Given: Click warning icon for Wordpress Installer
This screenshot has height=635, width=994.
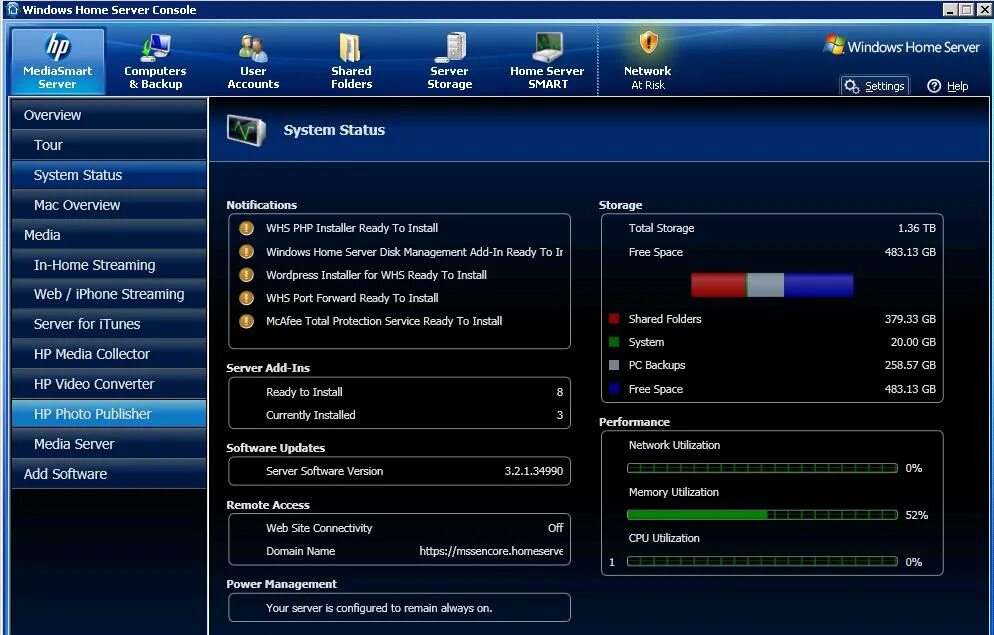Looking at the screenshot, I should [x=247, y=275].
